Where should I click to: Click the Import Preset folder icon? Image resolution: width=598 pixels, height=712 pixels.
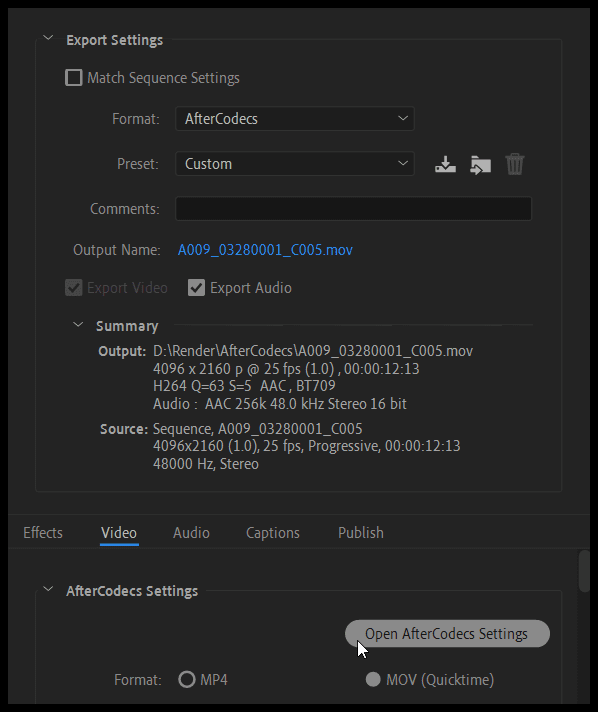[480, 164]
